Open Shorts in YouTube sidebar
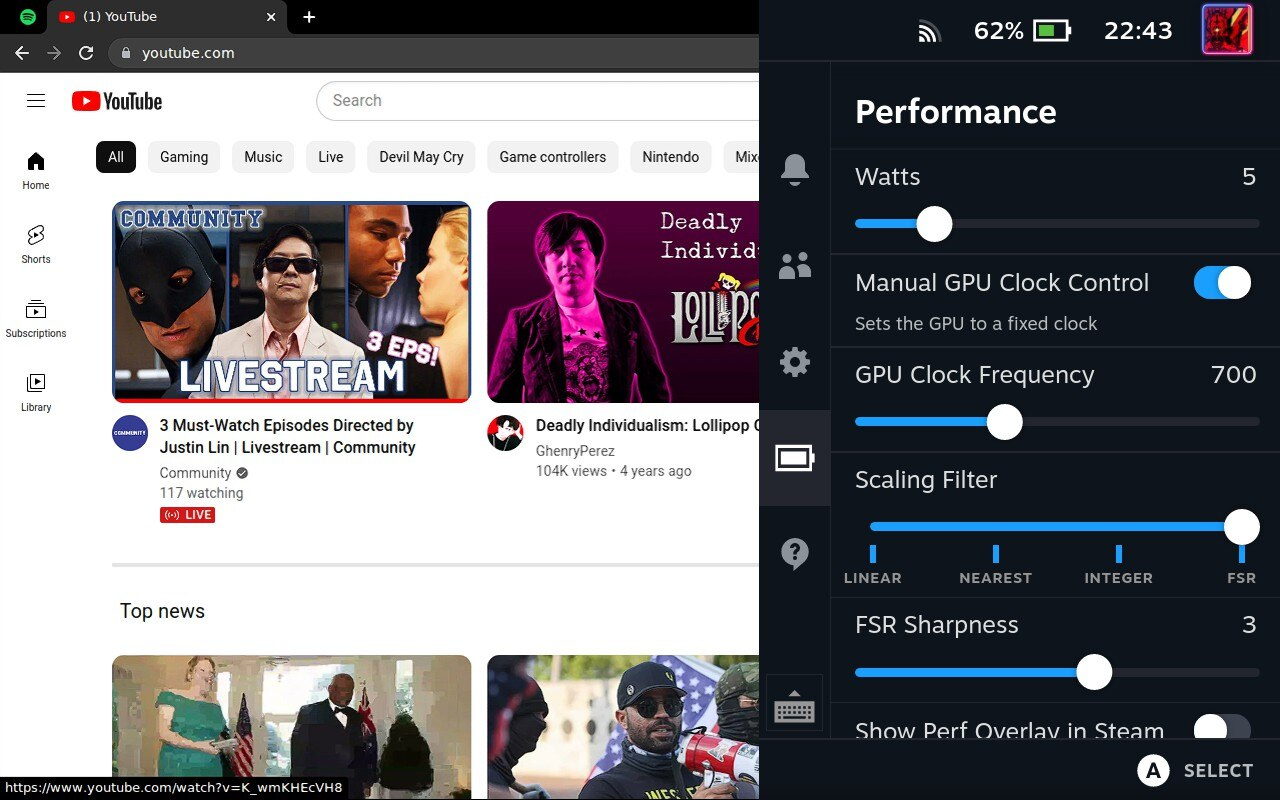Image resolution: width=1280 pixels, height=800 pixels. click(x=36, y=244)
